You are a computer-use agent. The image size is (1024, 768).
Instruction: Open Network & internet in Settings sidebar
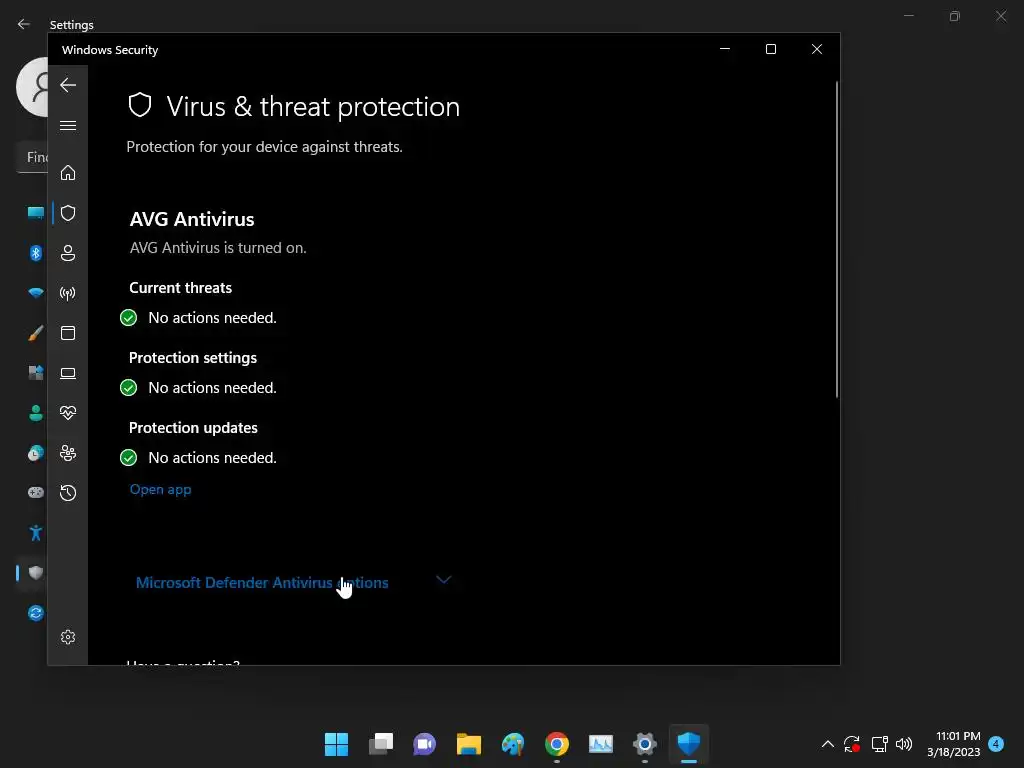point(35,293)
